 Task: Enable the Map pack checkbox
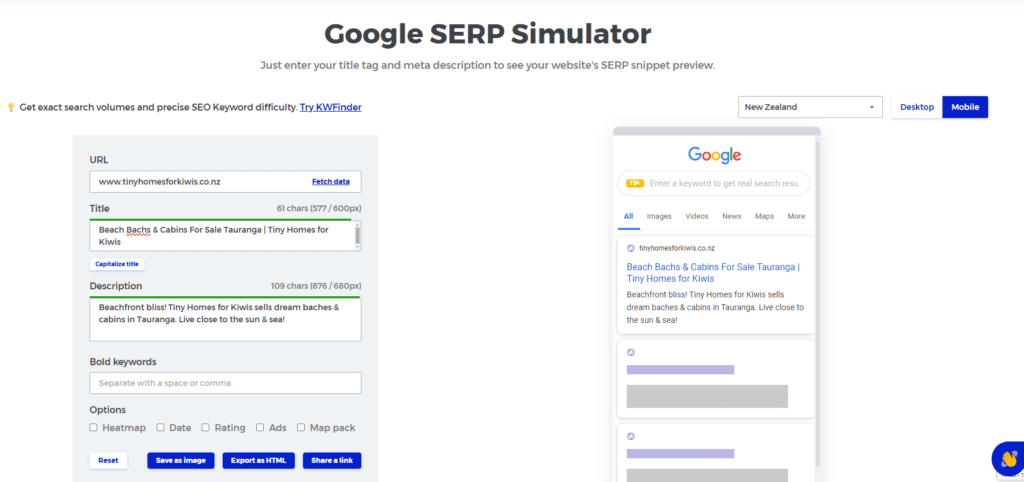(301, 427)
